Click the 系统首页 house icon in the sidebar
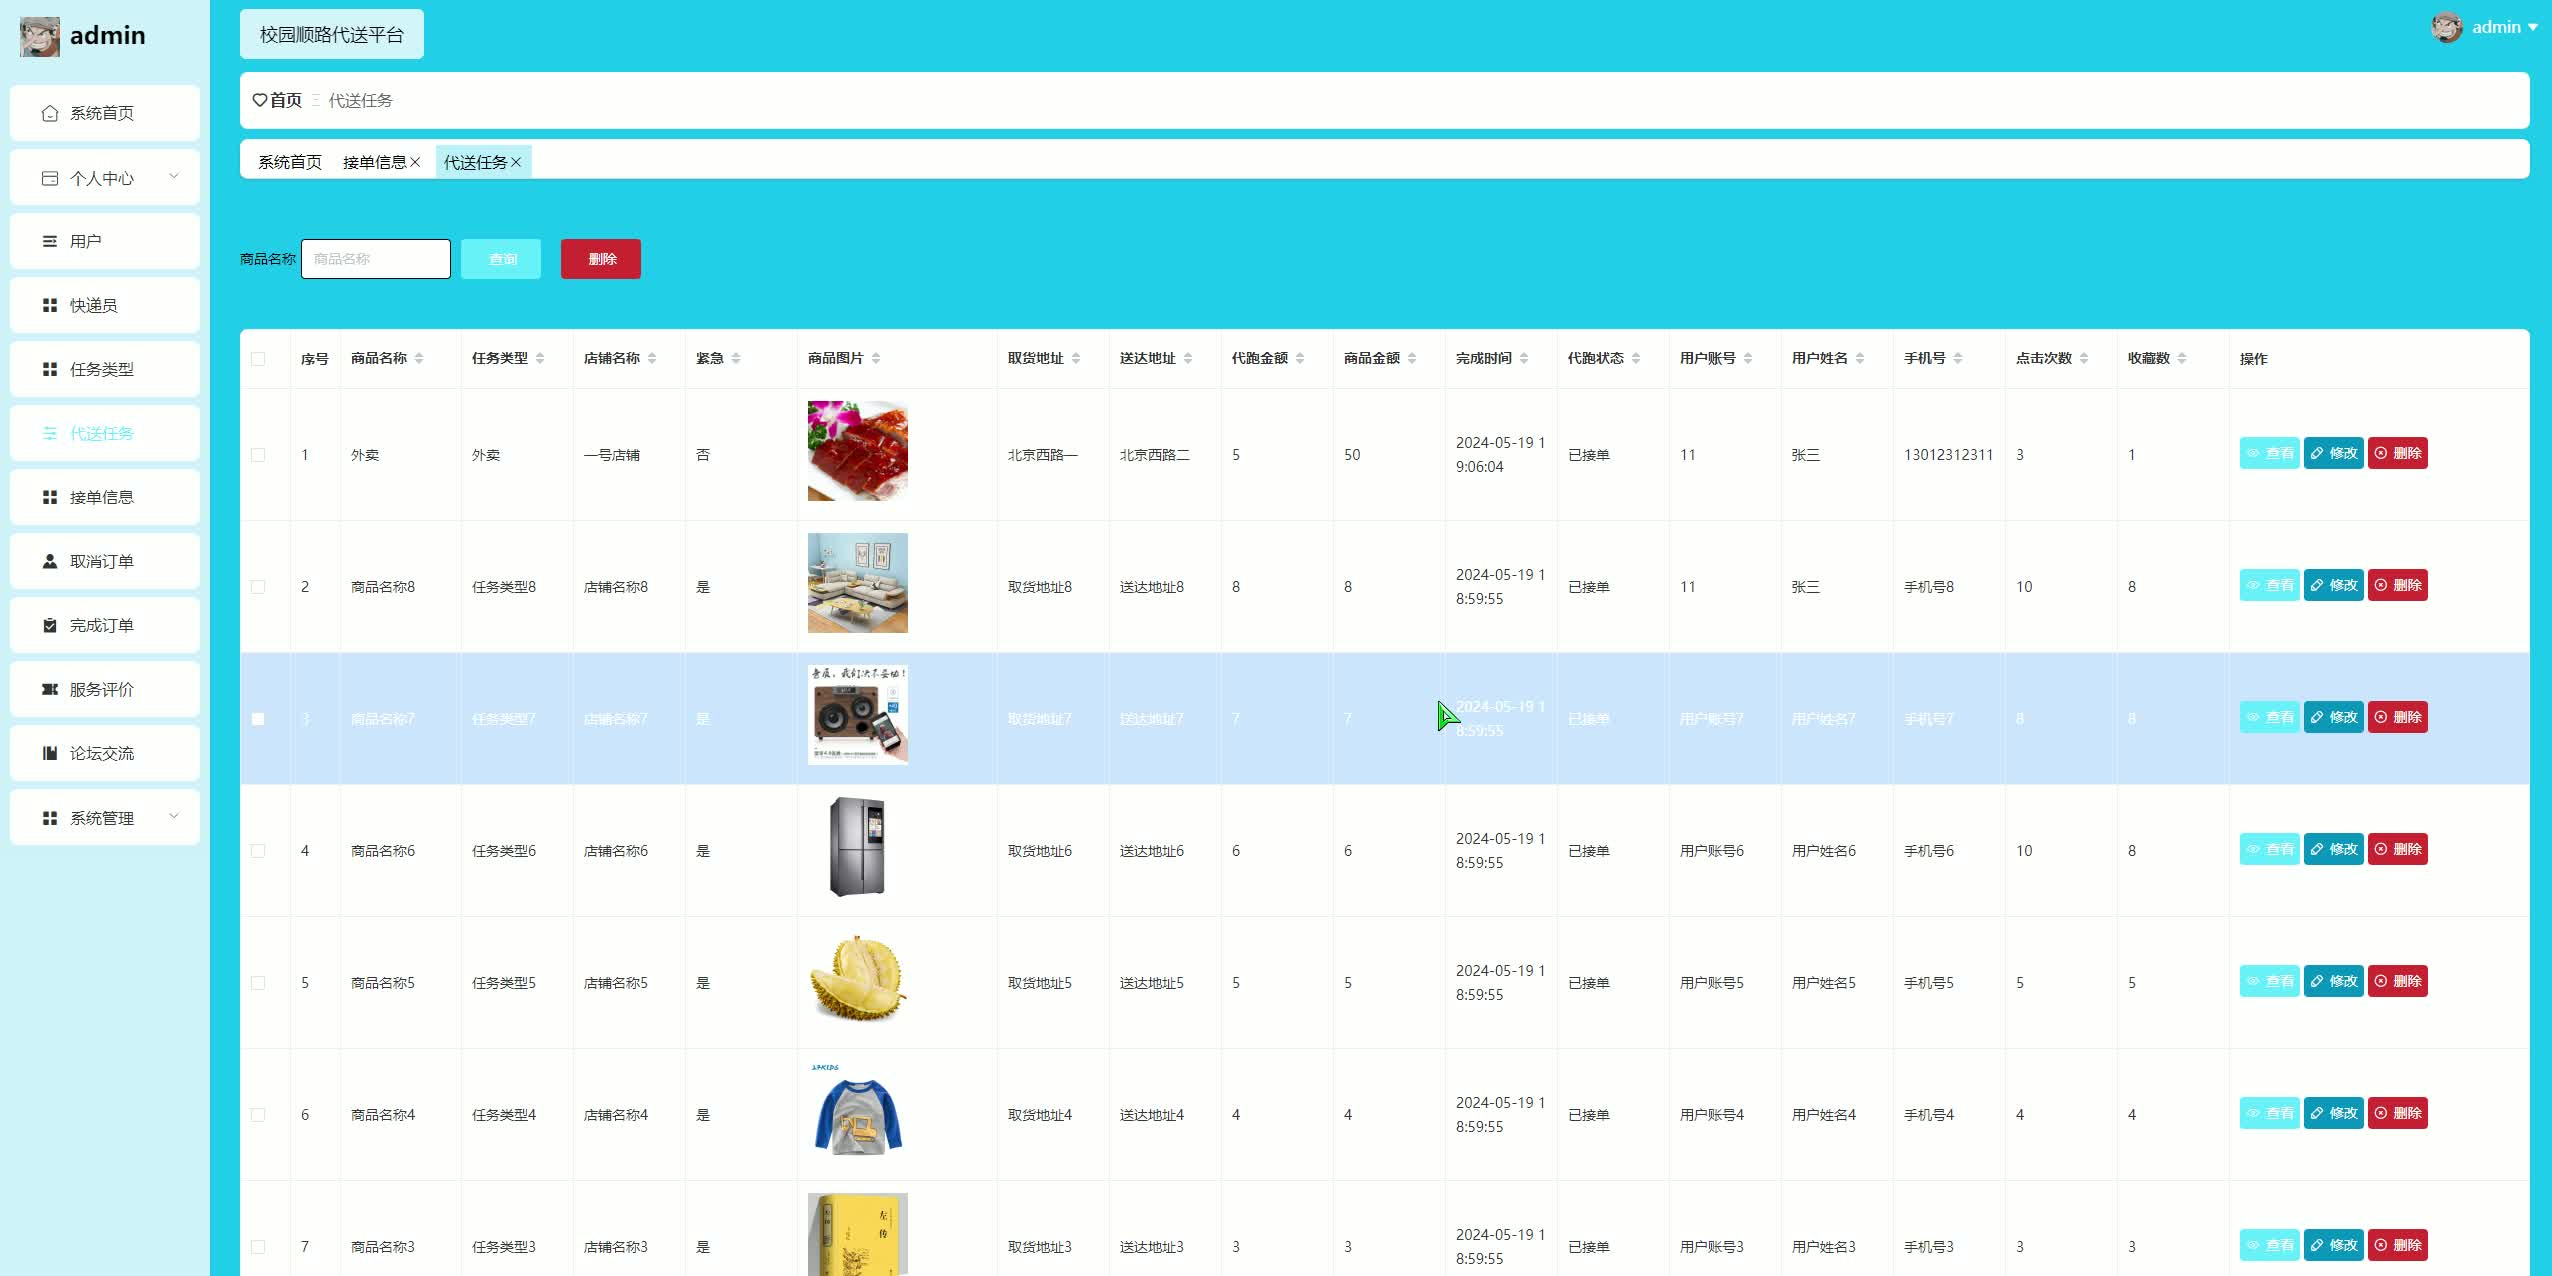2552x1276 pixels. point(50,113)
